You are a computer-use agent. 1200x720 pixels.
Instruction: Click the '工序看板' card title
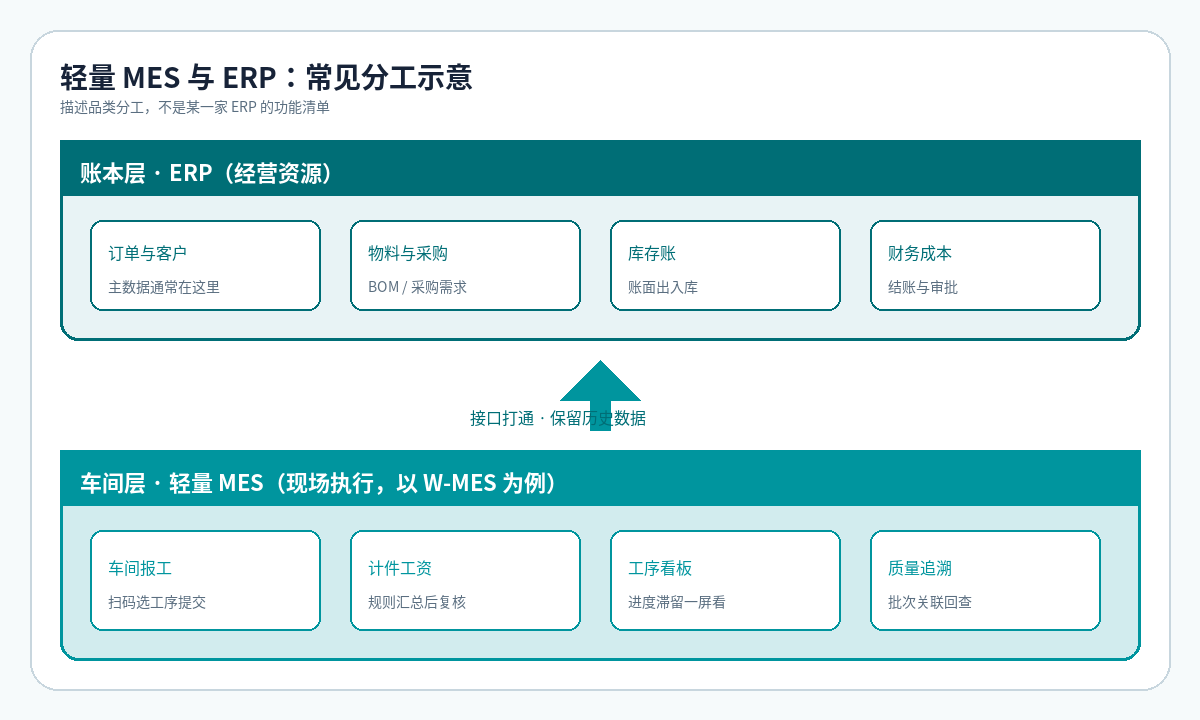[660, 569]
